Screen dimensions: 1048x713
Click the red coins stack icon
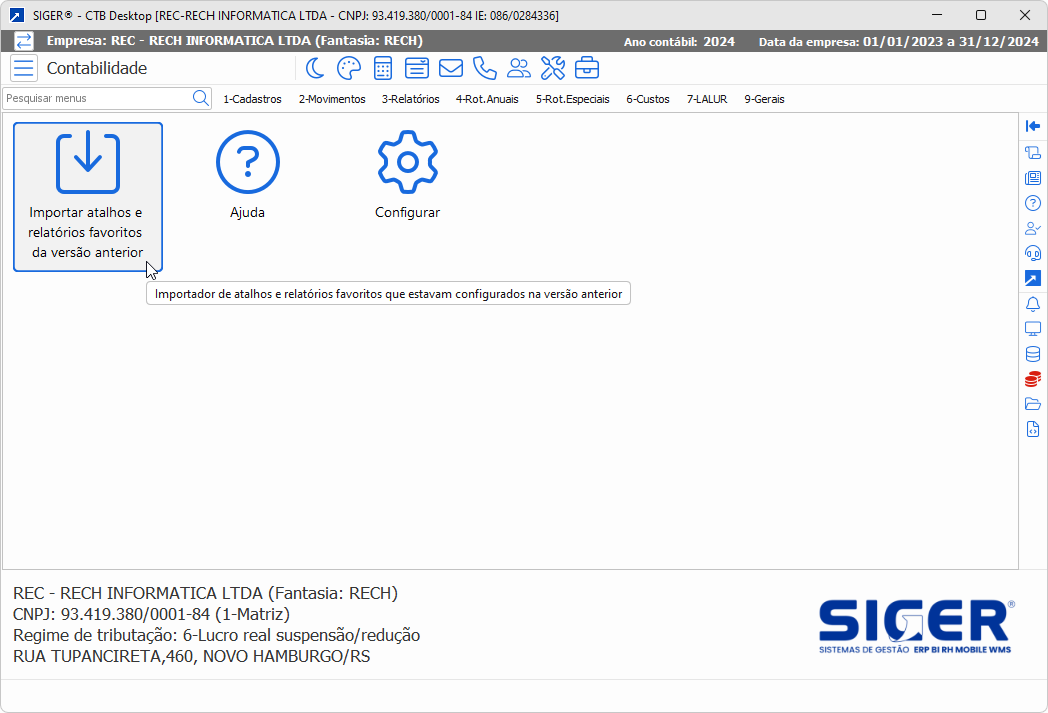(1033, 380)
